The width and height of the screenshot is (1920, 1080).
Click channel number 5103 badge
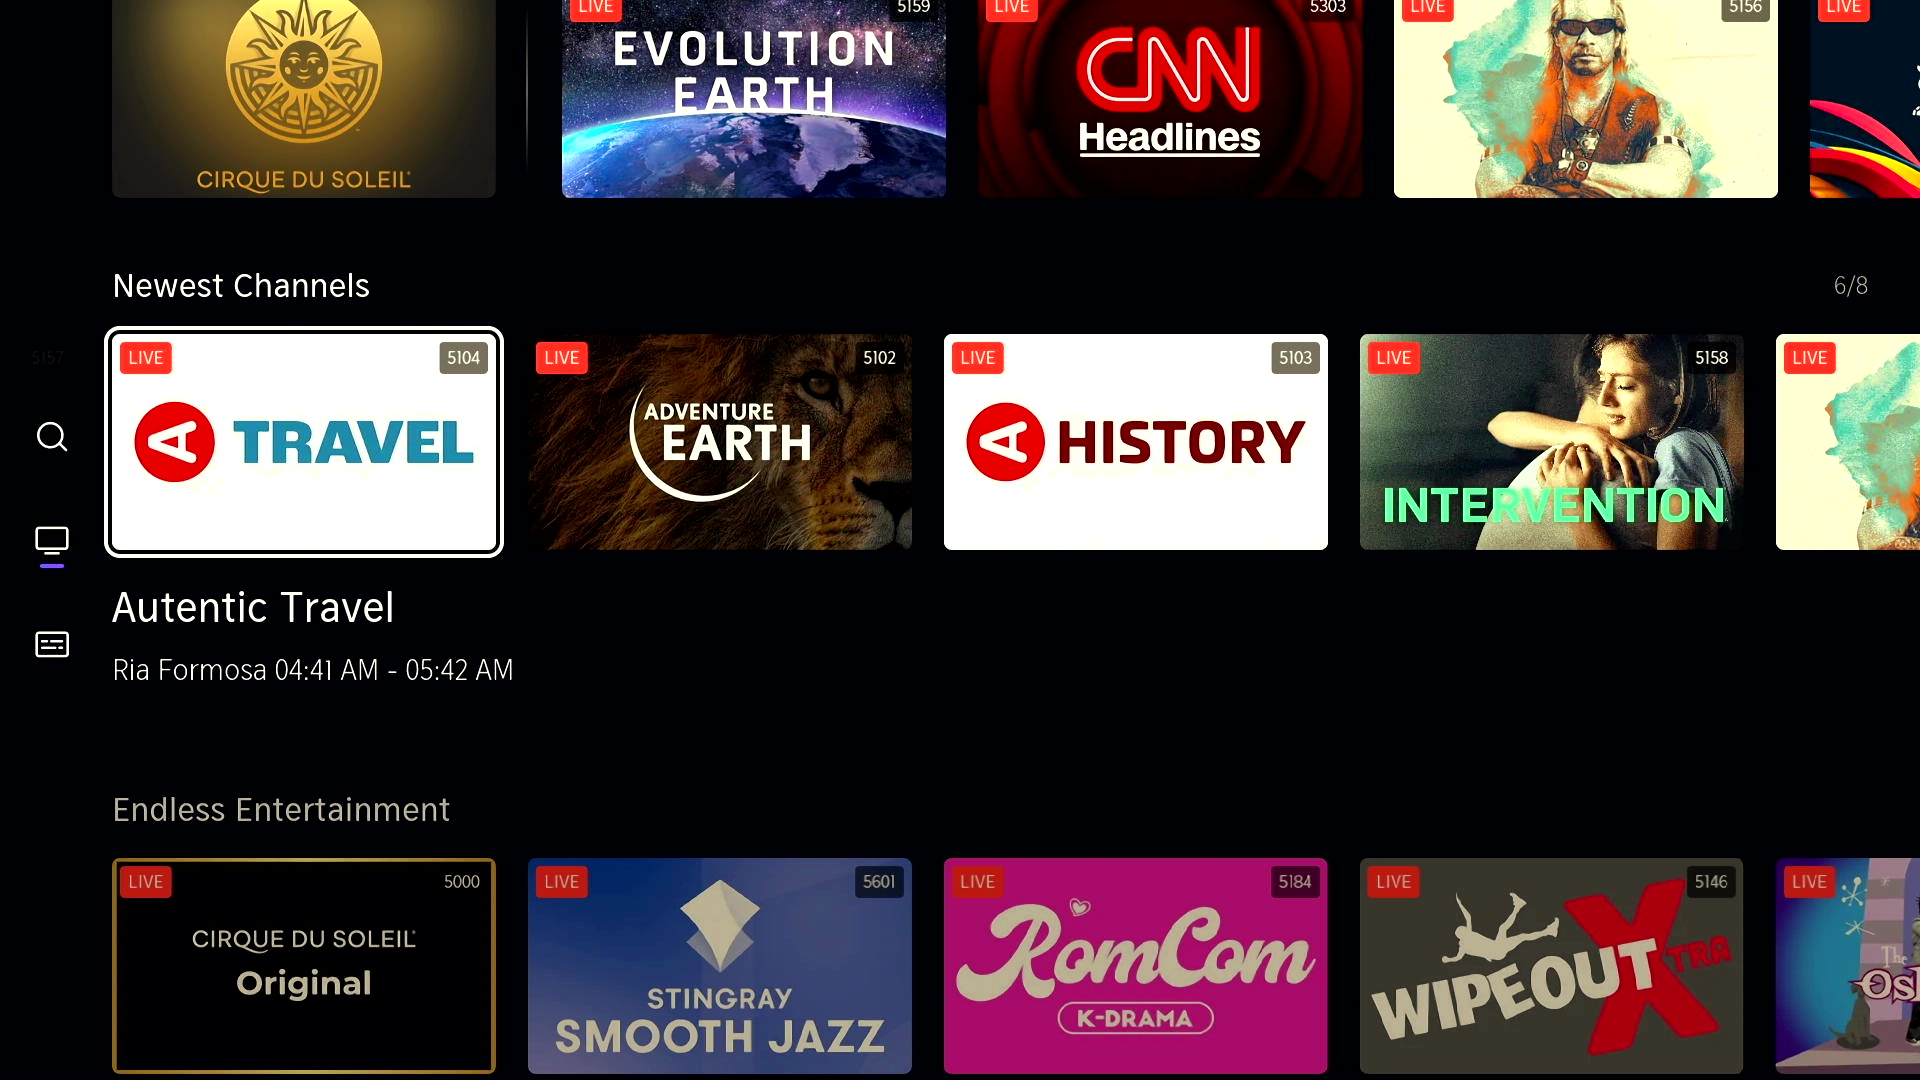1294,358
